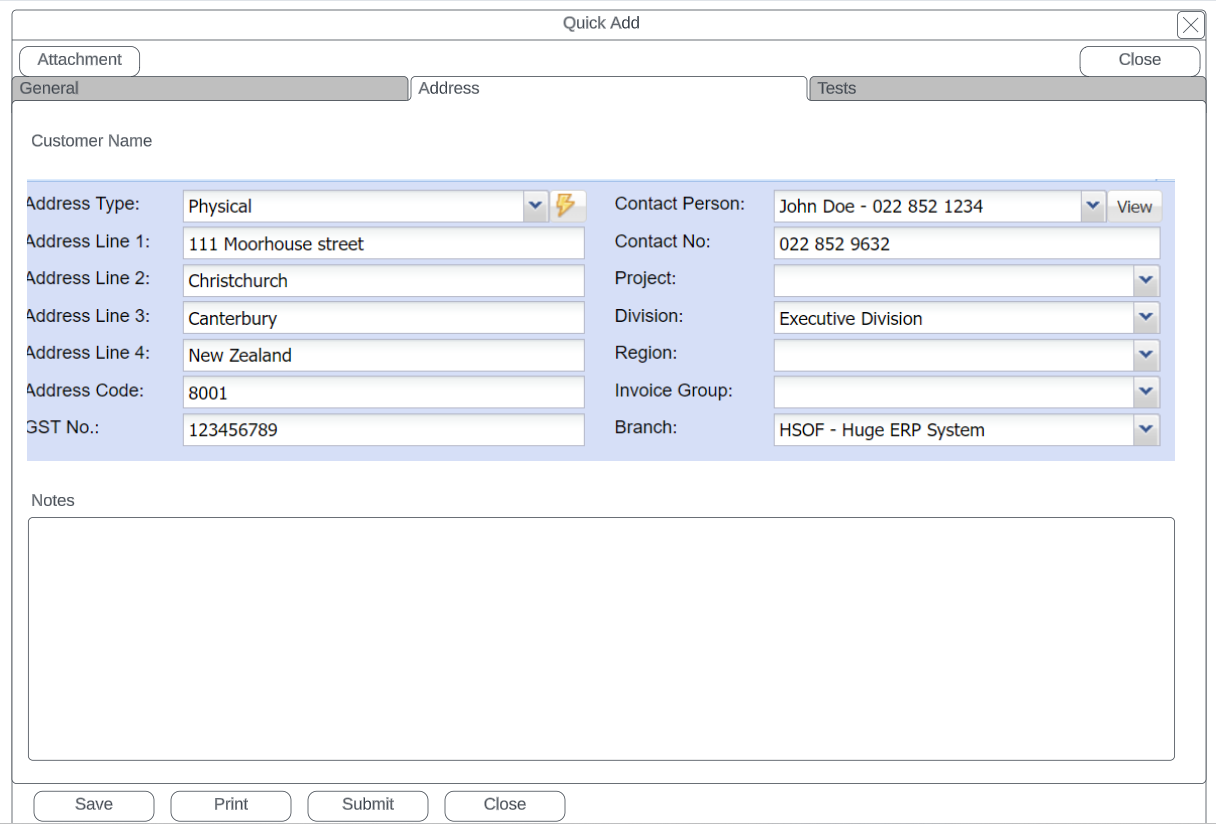The width and height of the screenshot is (1216, 824).
Task: Click inside the Notes text area
Action: click(600, 638)
